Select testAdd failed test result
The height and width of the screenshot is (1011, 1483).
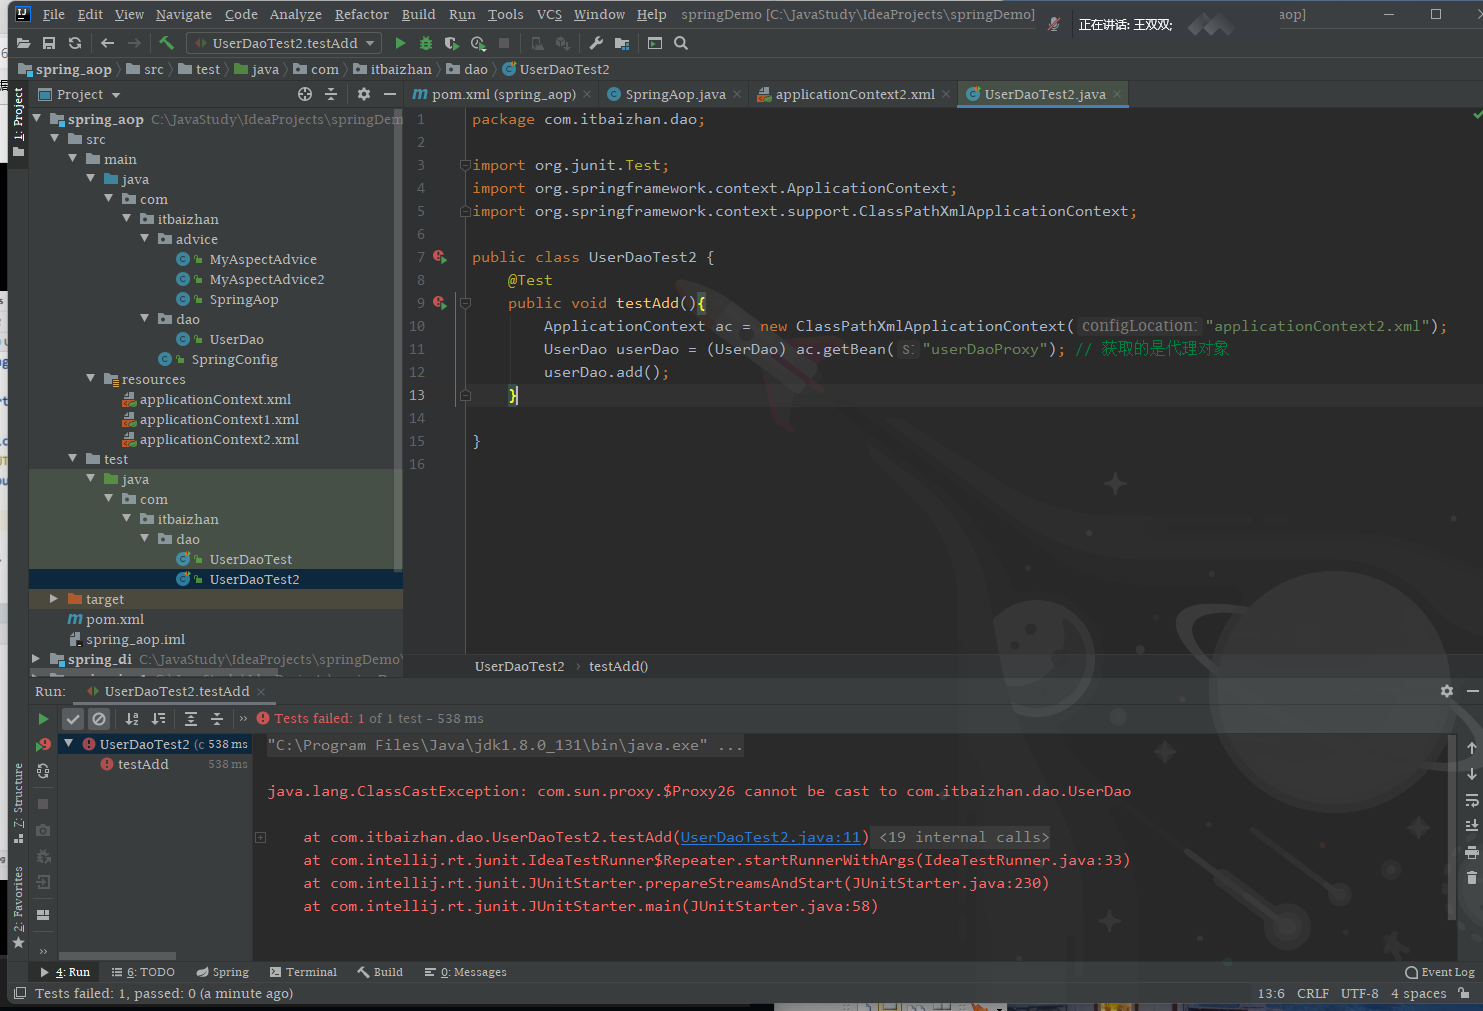click(143, 764)
